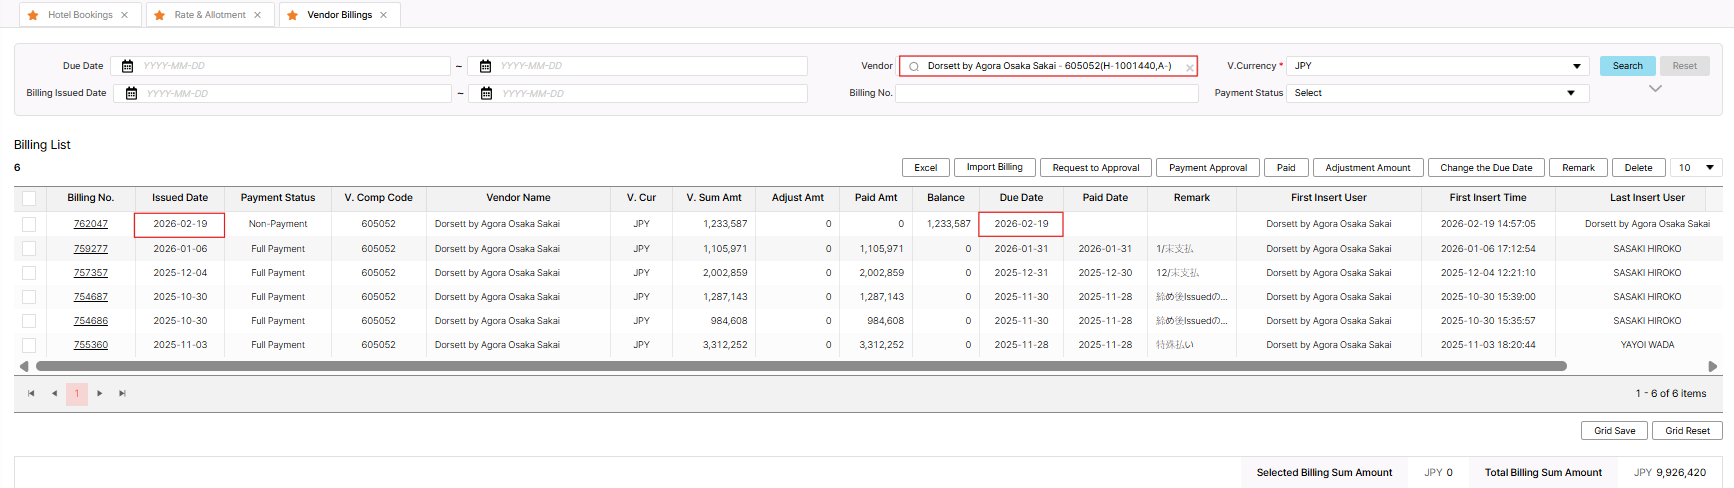Close the Hotel Bookings tab
1734x488 pixels.
tap(124, 15)
